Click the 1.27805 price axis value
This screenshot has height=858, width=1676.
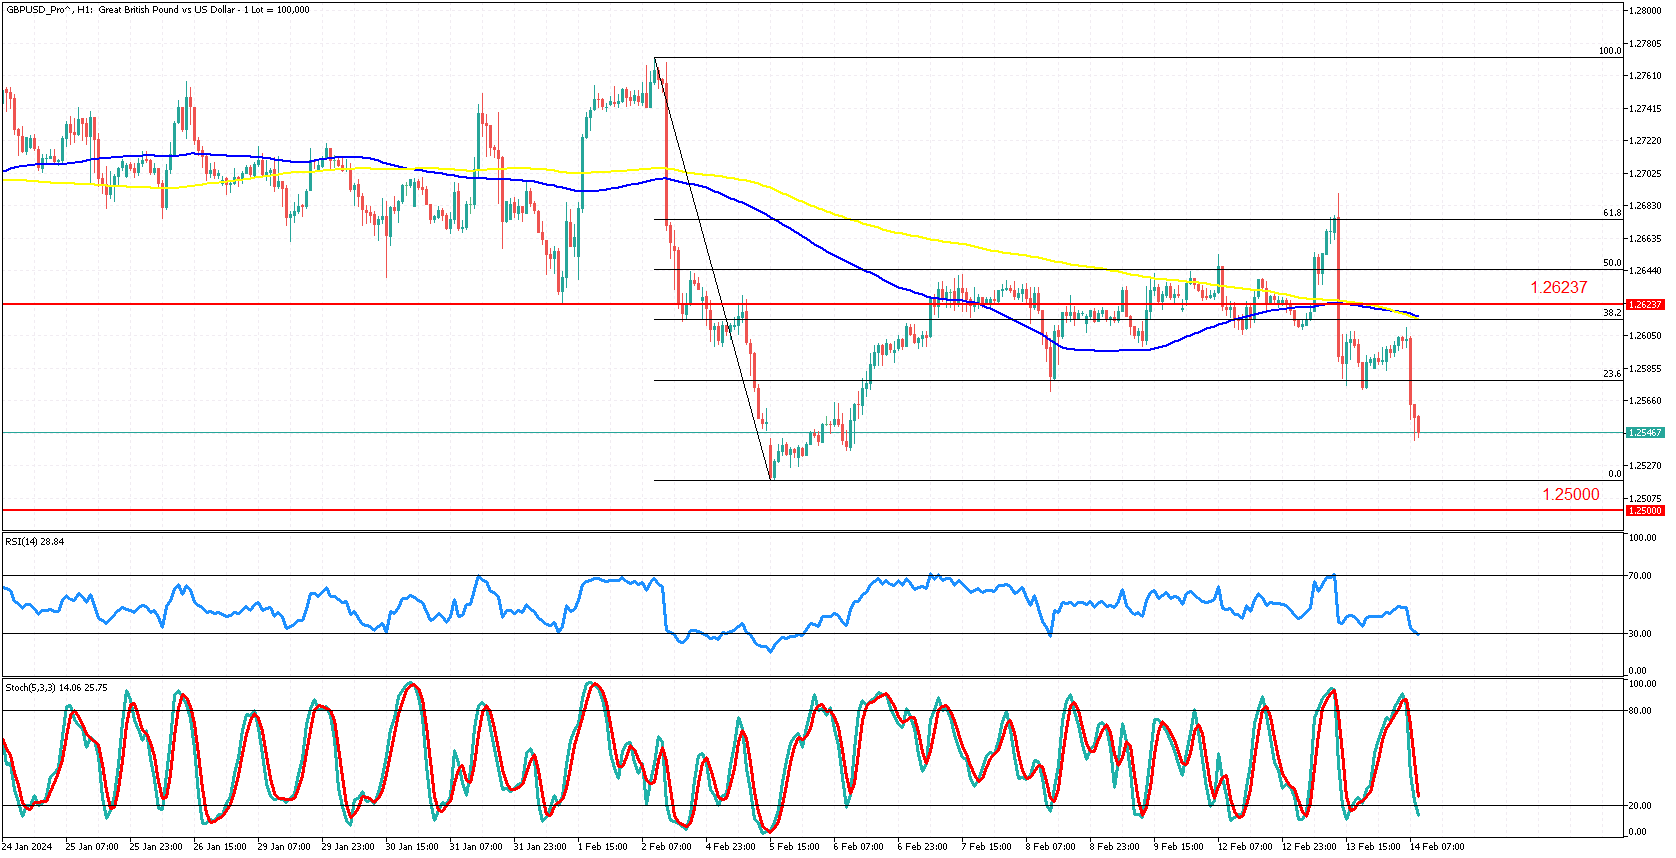pos(1645,43)
